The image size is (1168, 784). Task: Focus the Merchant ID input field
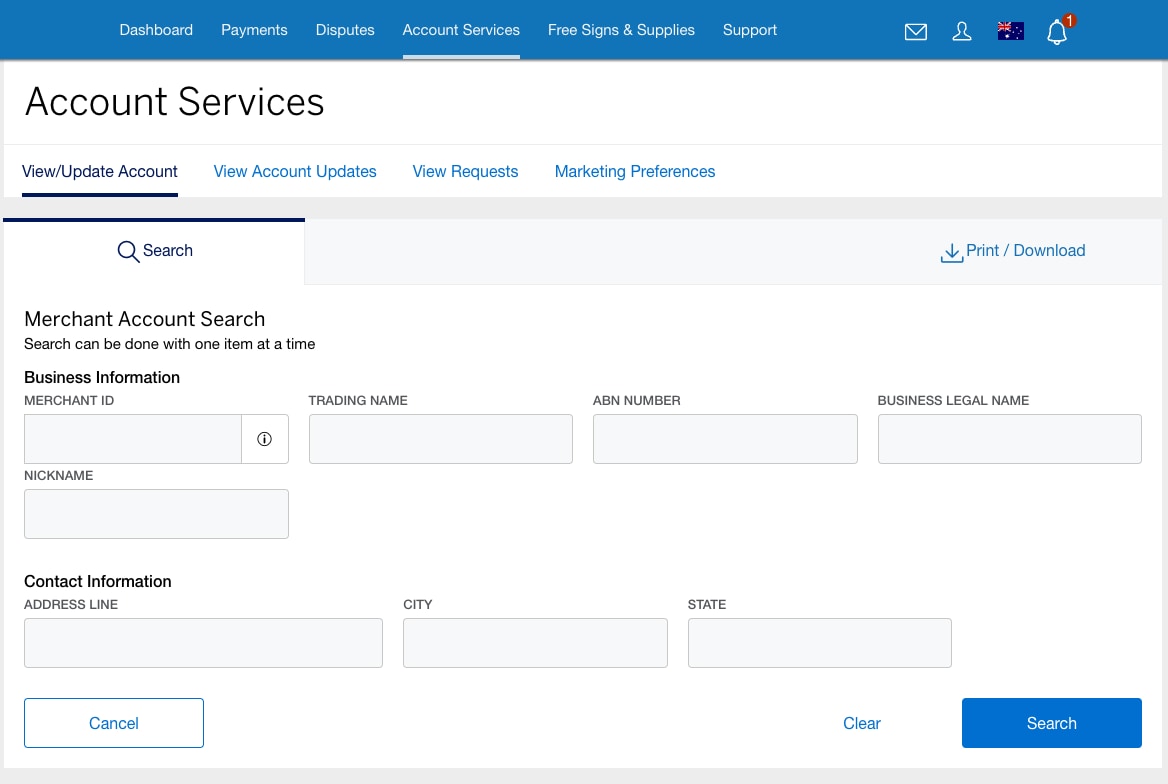coord(133,439)
